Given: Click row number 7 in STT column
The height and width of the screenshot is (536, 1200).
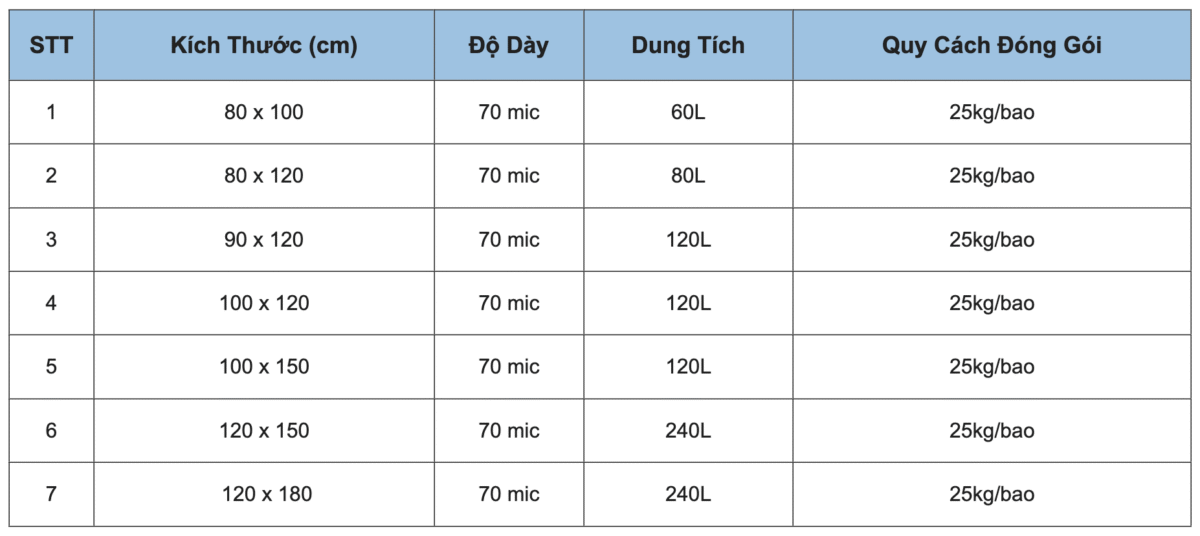Looking at the screenshot, I should click(51, 494).
